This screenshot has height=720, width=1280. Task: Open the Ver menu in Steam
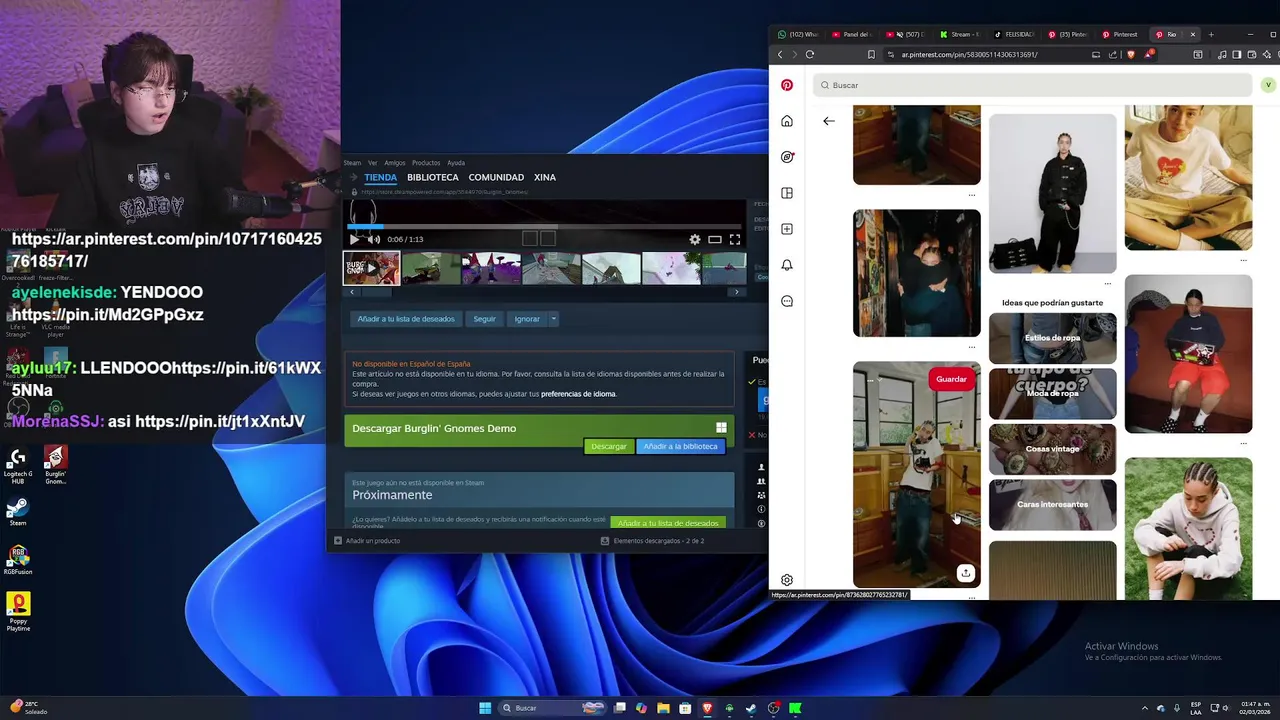click(x=372, y=162)
